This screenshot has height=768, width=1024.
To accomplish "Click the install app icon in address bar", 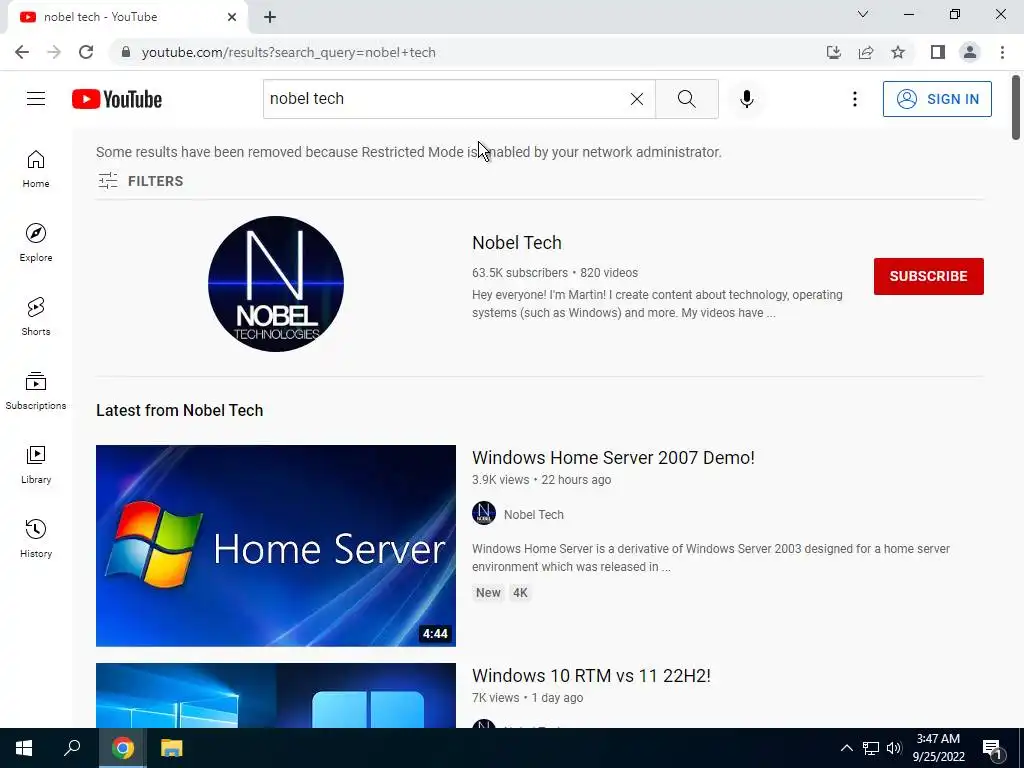I will coord(833,52).
